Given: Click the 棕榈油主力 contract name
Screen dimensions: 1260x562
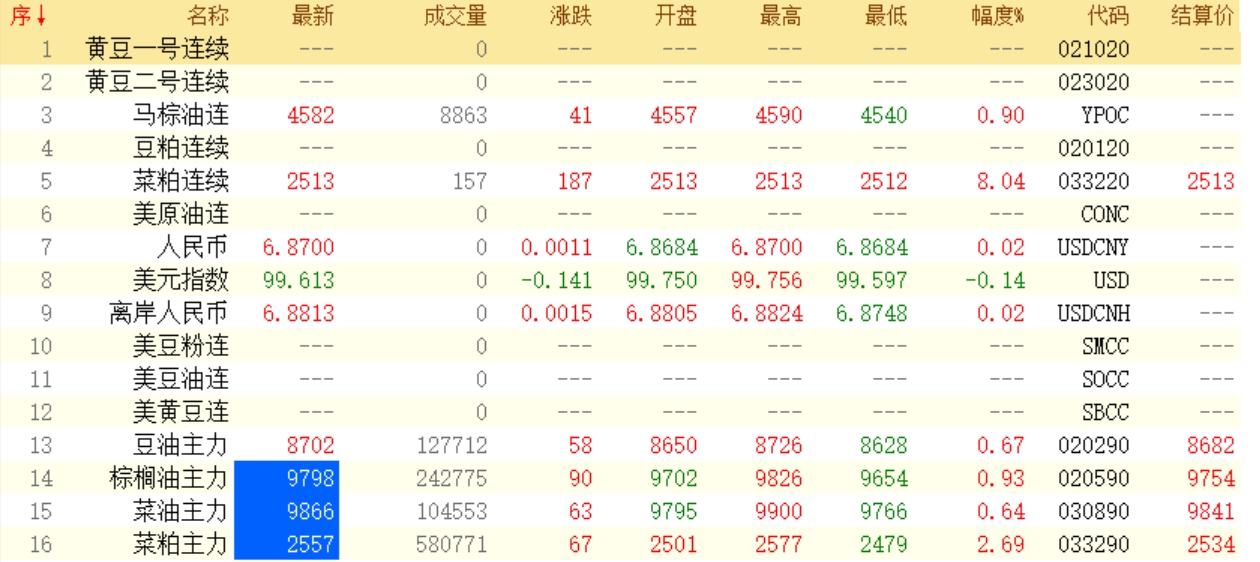Looking at the screenshot, I should click(x=169, y=478).
